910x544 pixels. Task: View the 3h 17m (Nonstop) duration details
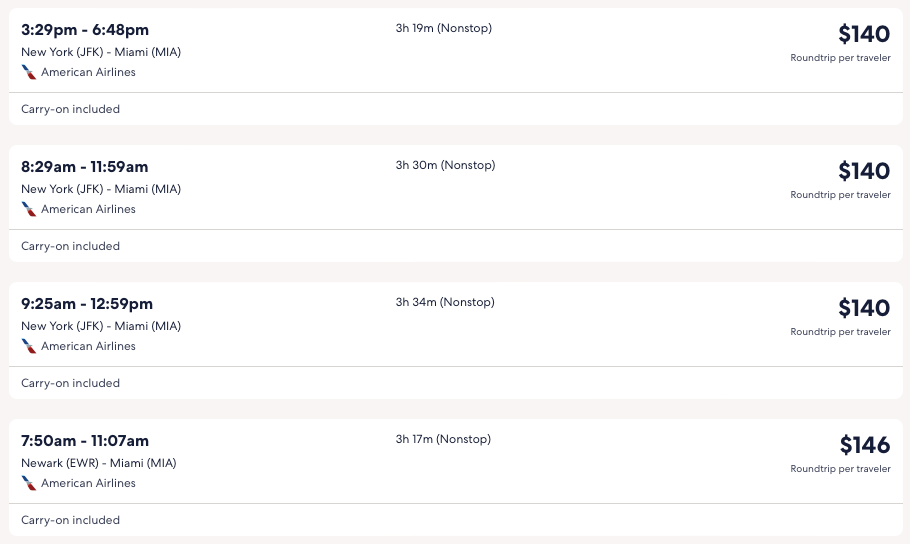(443, 439)
